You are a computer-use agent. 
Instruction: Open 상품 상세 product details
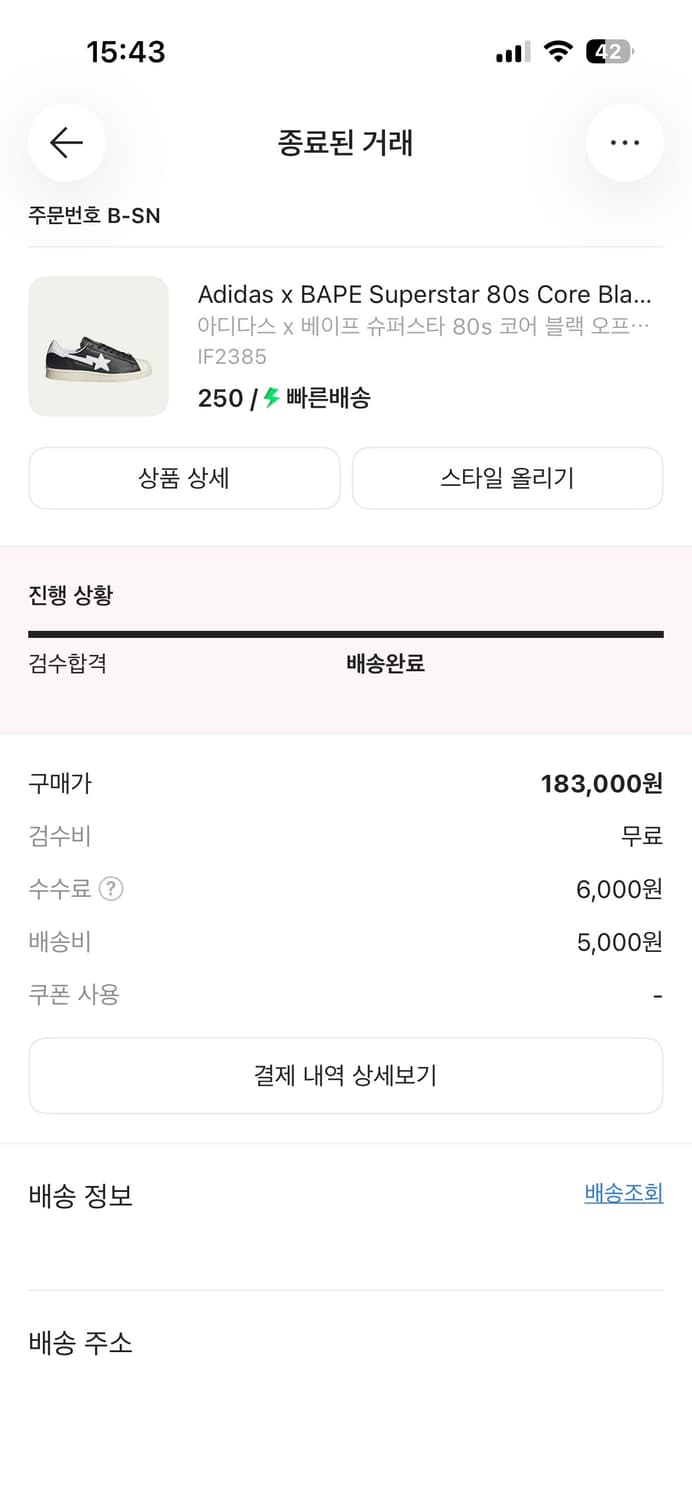[x=184, y=478]
